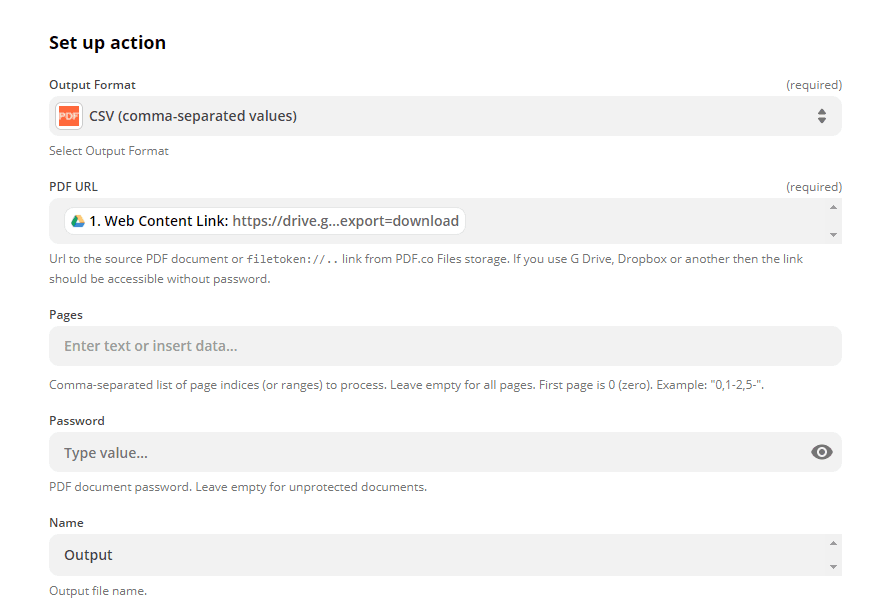Click the up-down chevron of Output Format

[x=821, y=116]
